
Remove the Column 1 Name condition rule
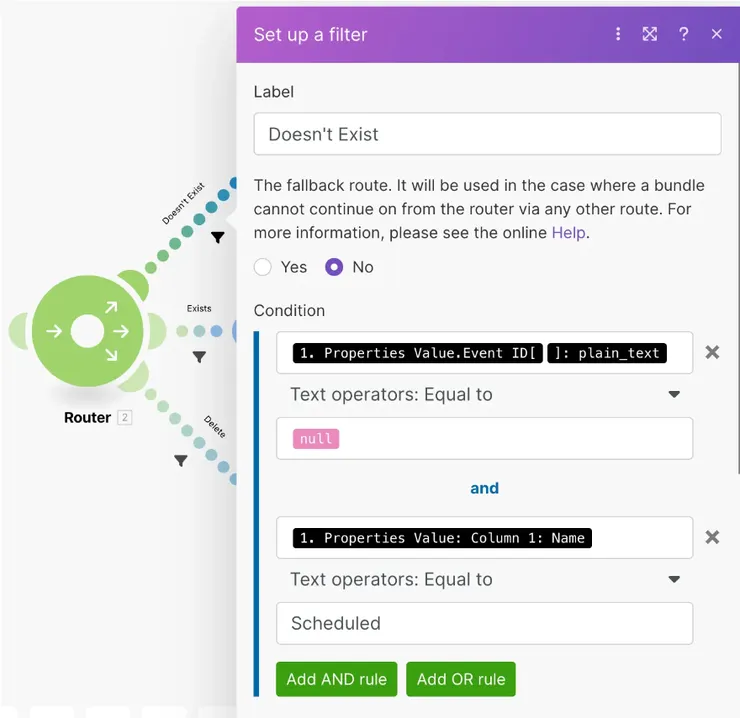[712, 537]
